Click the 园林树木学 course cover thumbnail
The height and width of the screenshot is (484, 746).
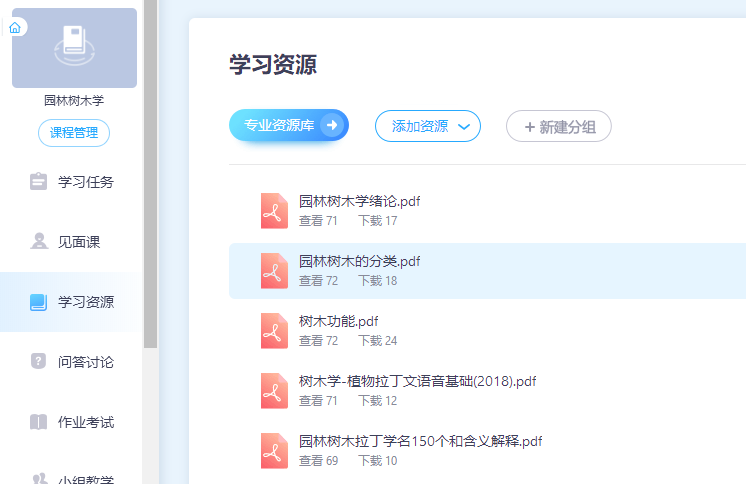point(74,48)
